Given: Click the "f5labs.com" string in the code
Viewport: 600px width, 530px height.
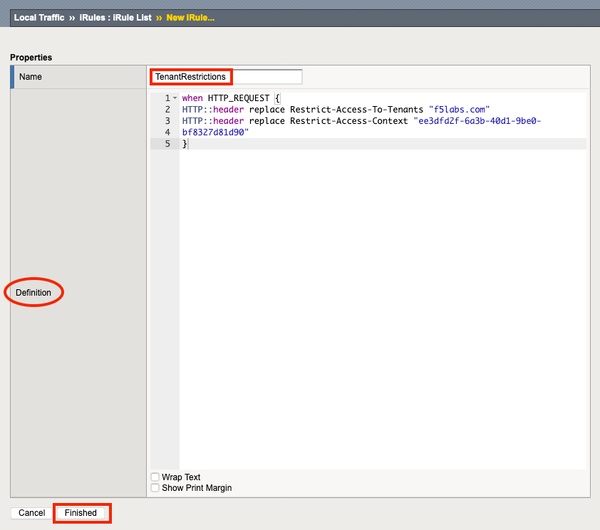Looking at the screenshot, I should pos(458,109).
